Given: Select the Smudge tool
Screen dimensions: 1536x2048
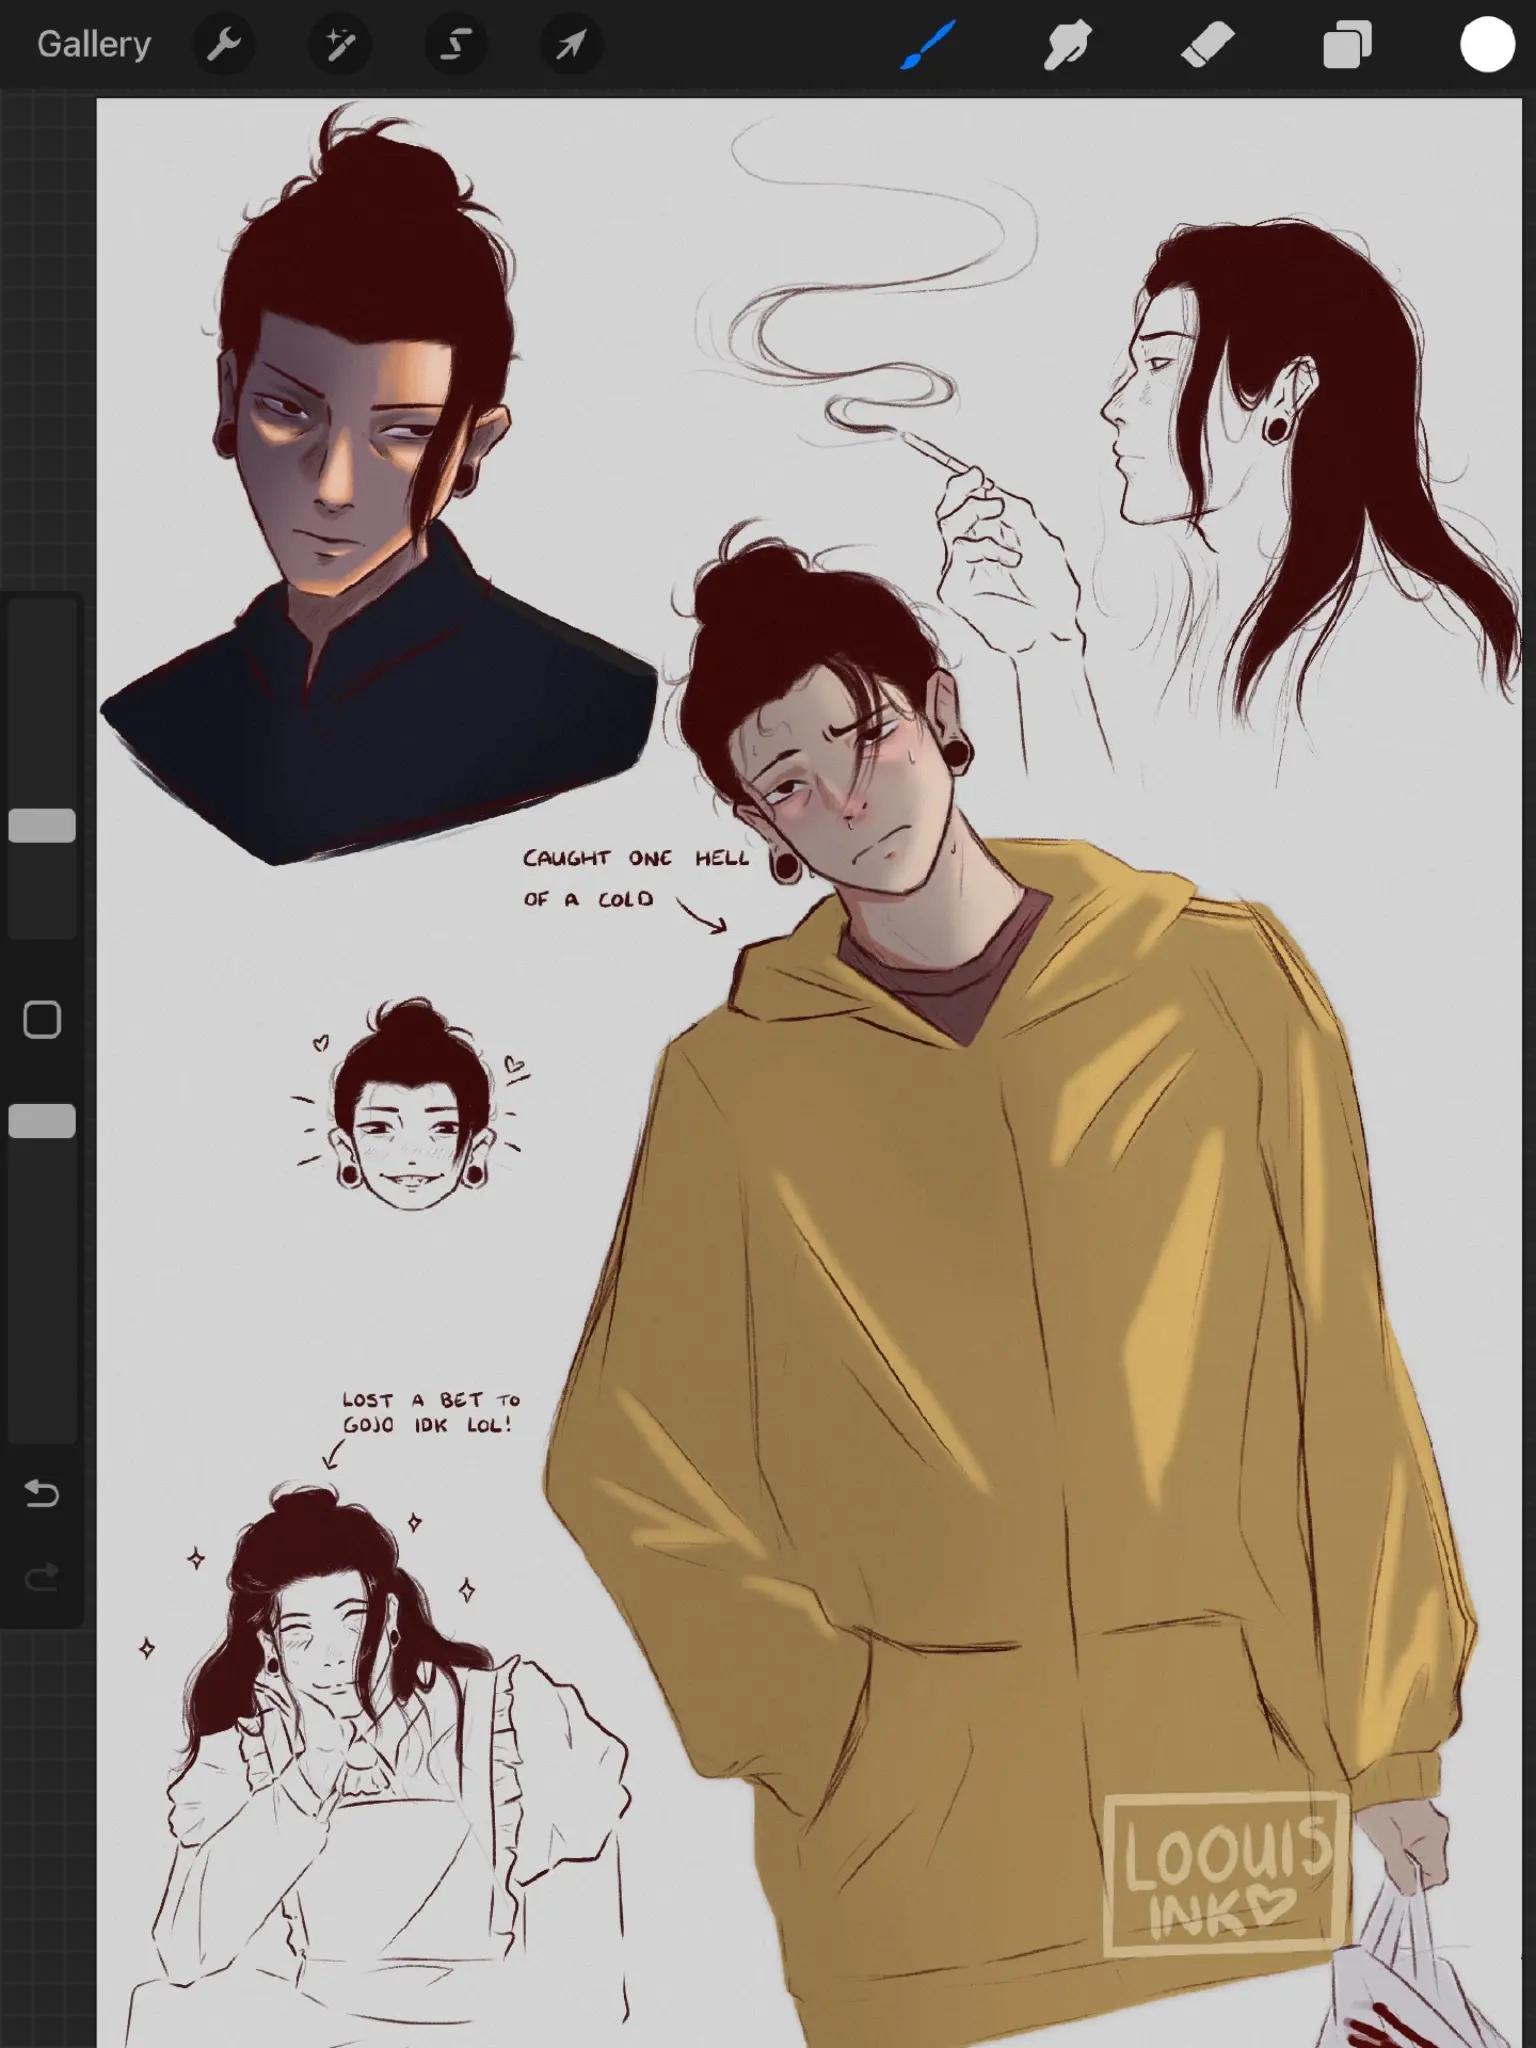Looking at the screenshot, I should click(x=1066, y=45).
